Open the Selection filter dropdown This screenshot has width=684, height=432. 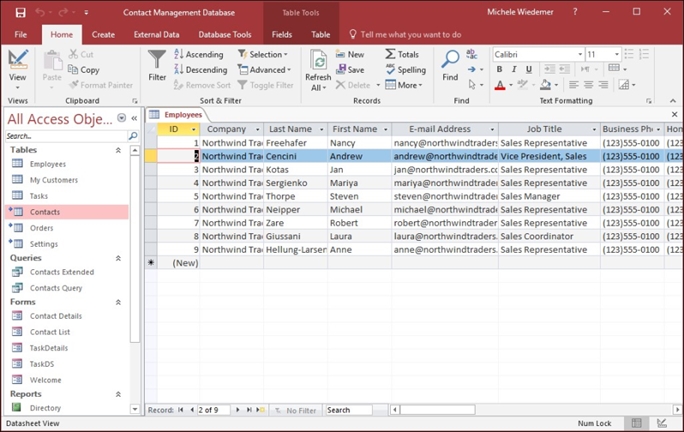click(x=263, y=54)
